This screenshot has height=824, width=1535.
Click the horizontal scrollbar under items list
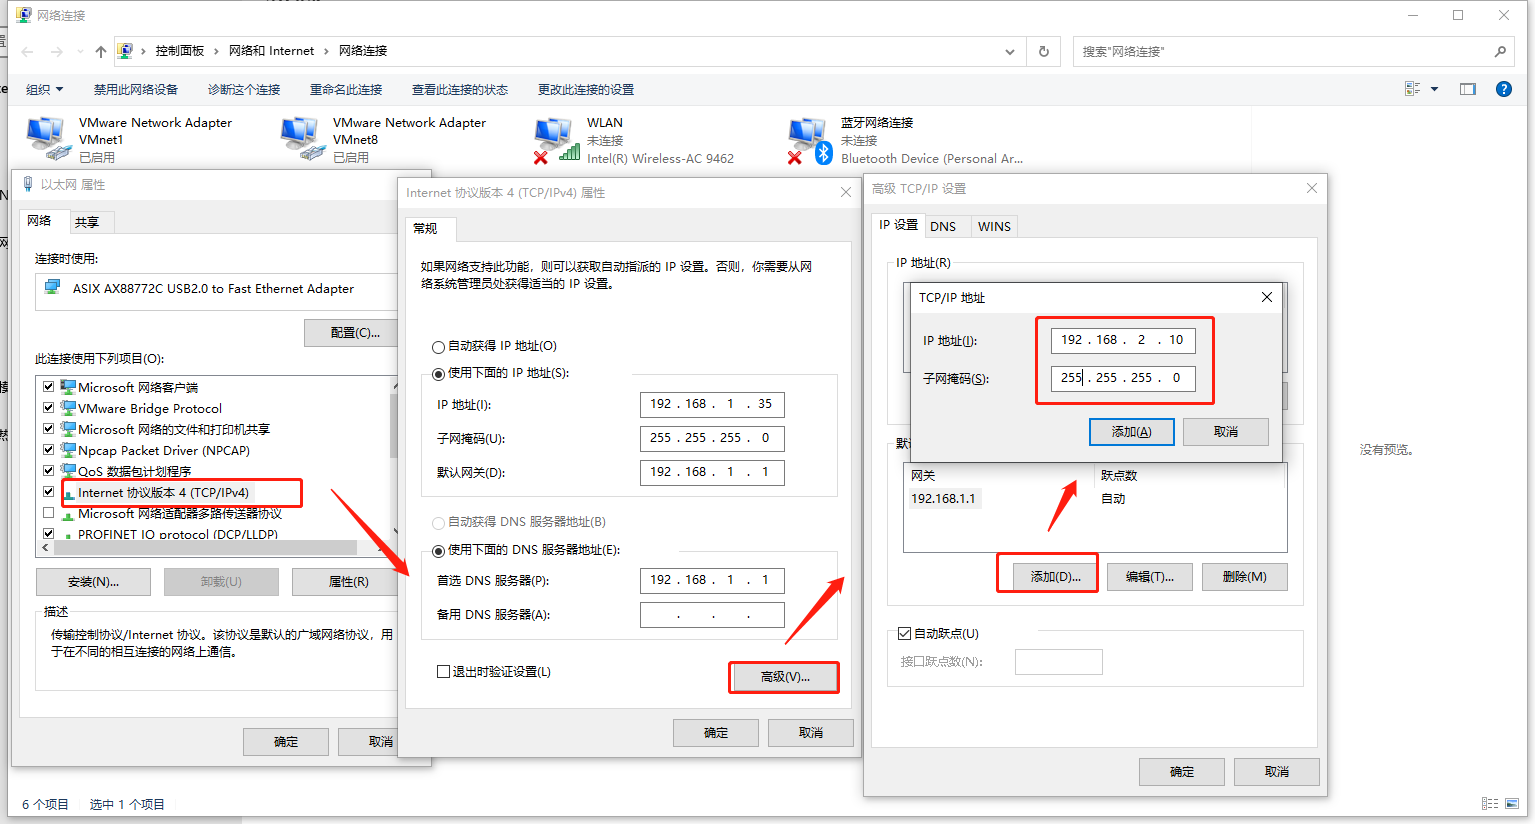(200, 547)
